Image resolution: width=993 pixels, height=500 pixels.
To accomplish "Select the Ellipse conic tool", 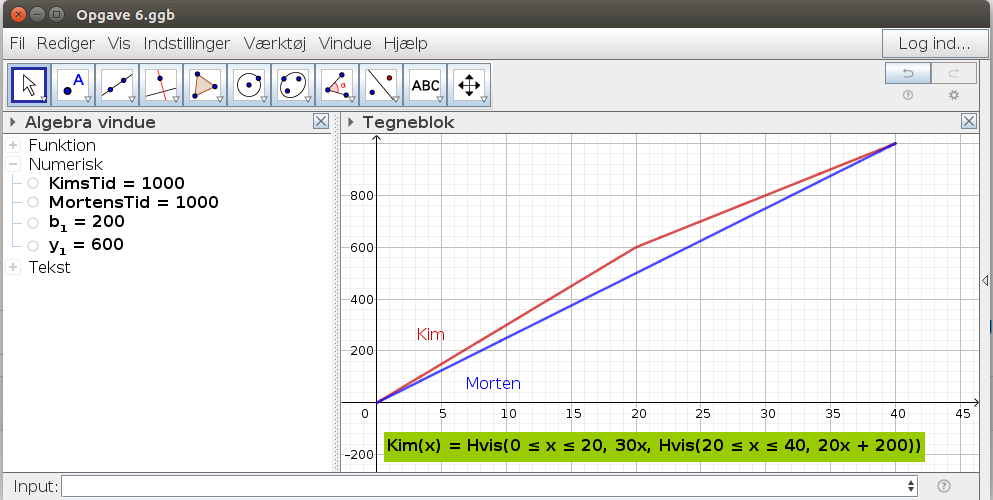I will (x=293, y=85).
